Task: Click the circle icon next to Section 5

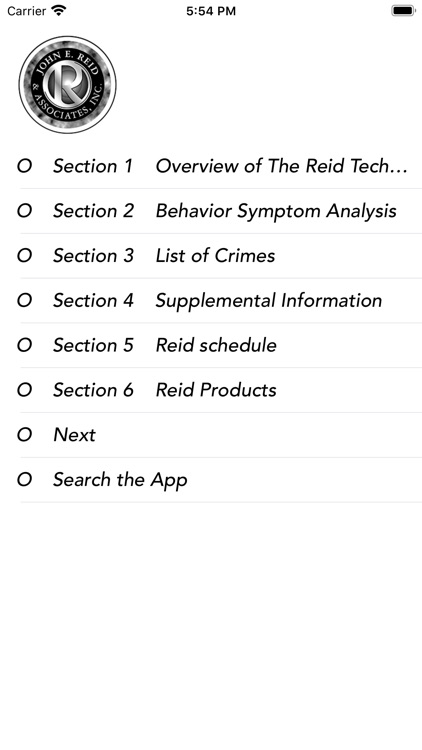Action: pos(24,345)
